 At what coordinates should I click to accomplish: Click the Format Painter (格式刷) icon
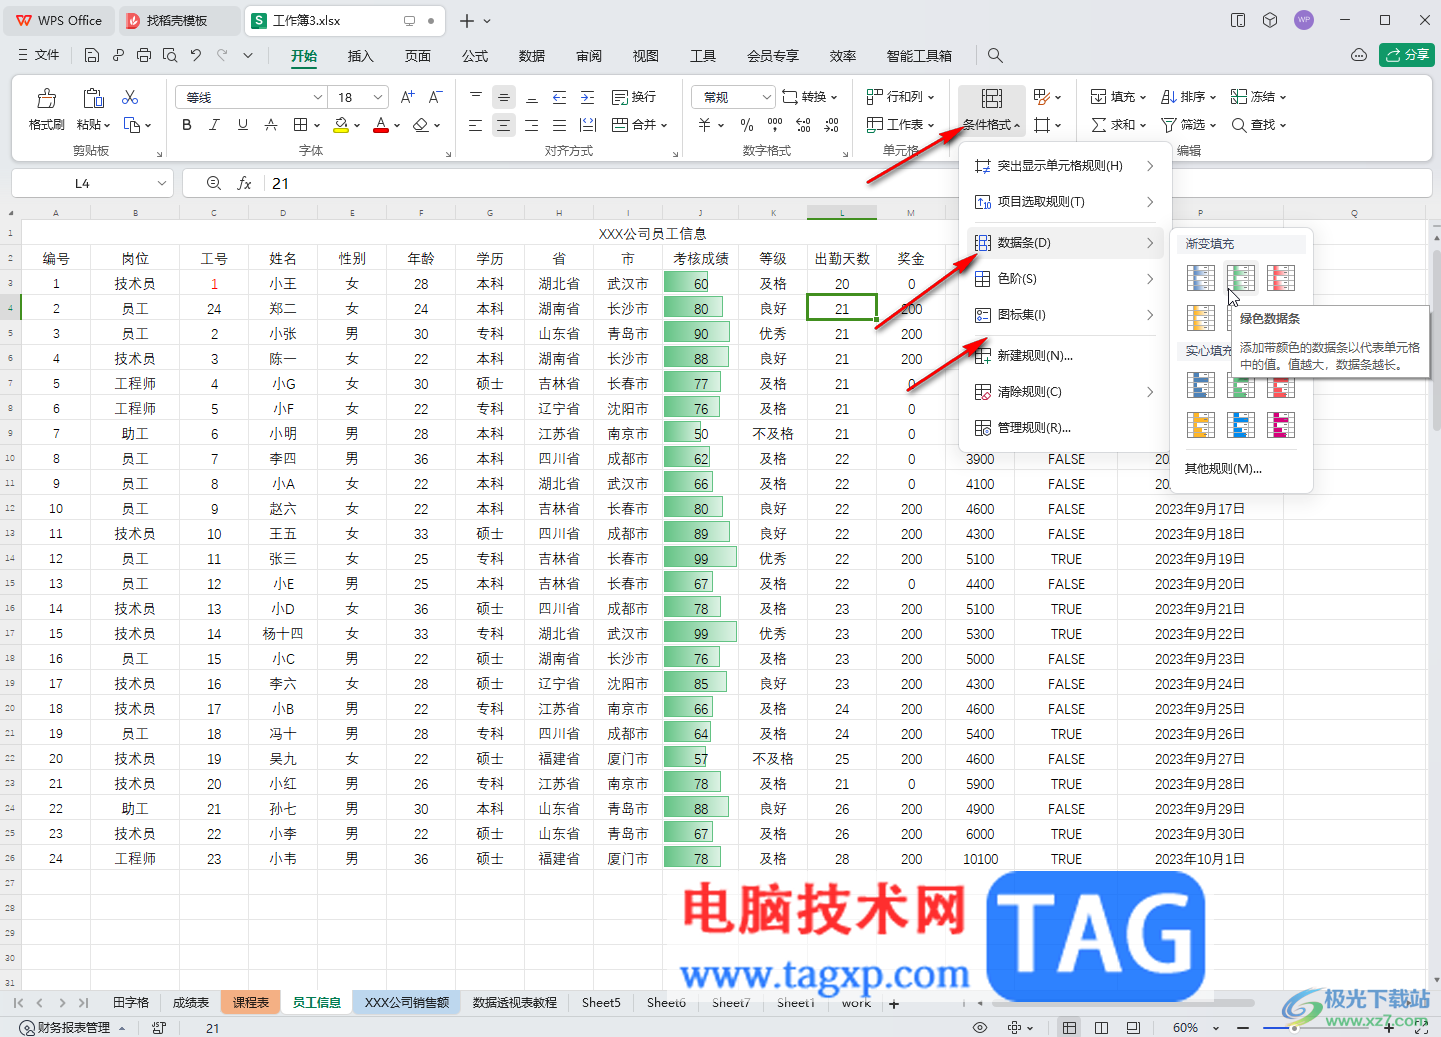pos(46,98)
